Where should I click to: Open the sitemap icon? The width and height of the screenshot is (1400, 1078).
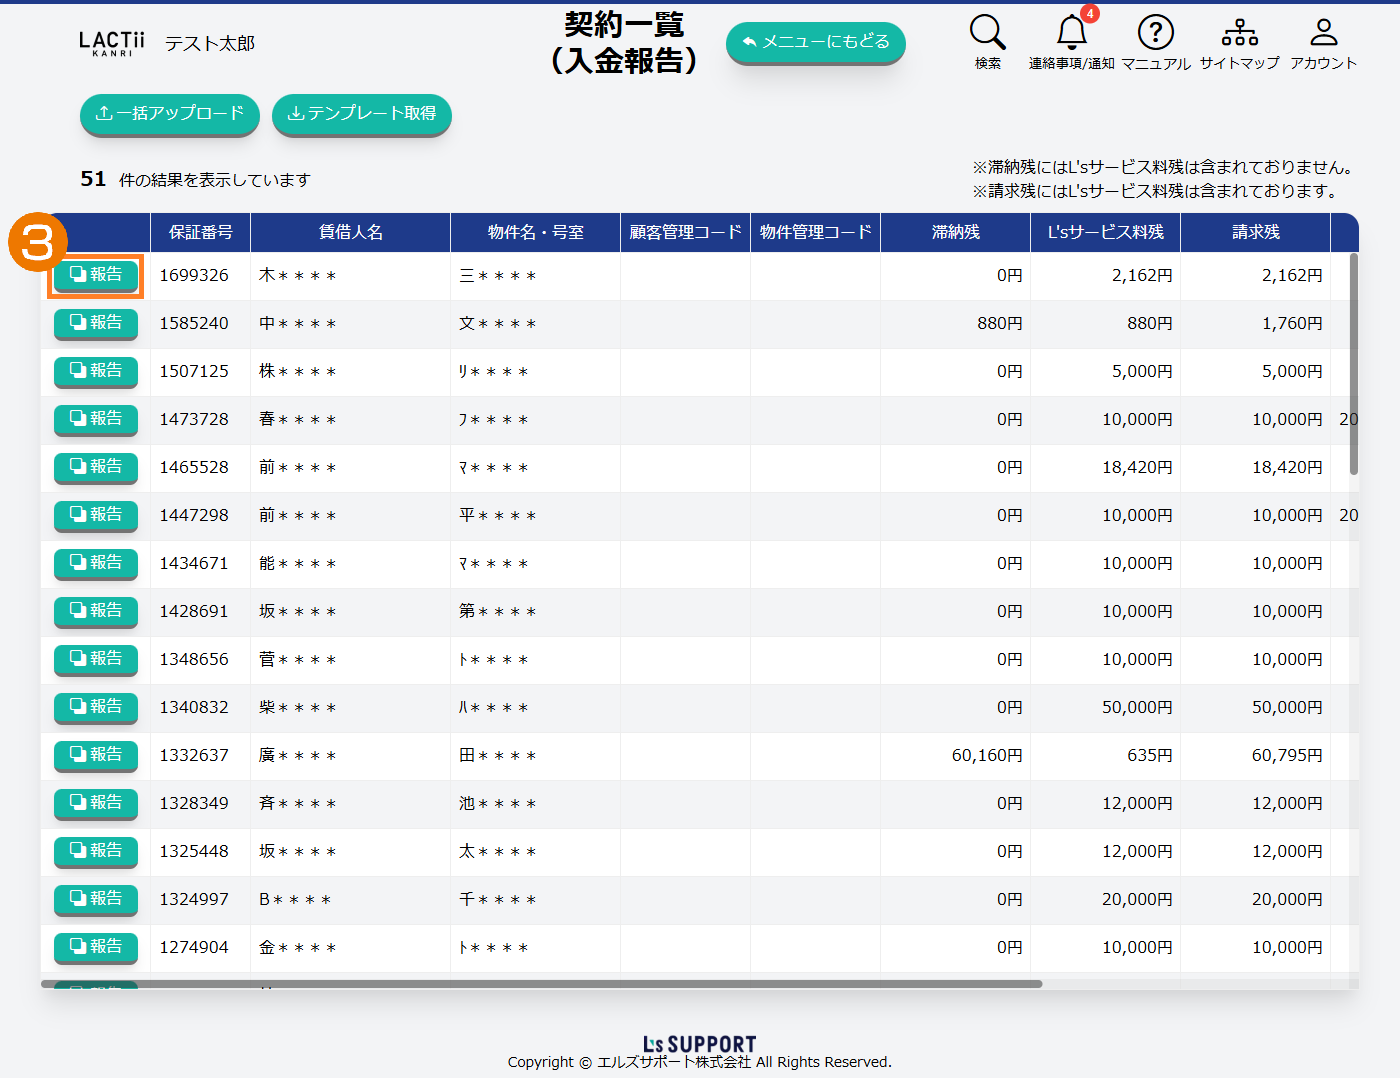pos(1239,33)
